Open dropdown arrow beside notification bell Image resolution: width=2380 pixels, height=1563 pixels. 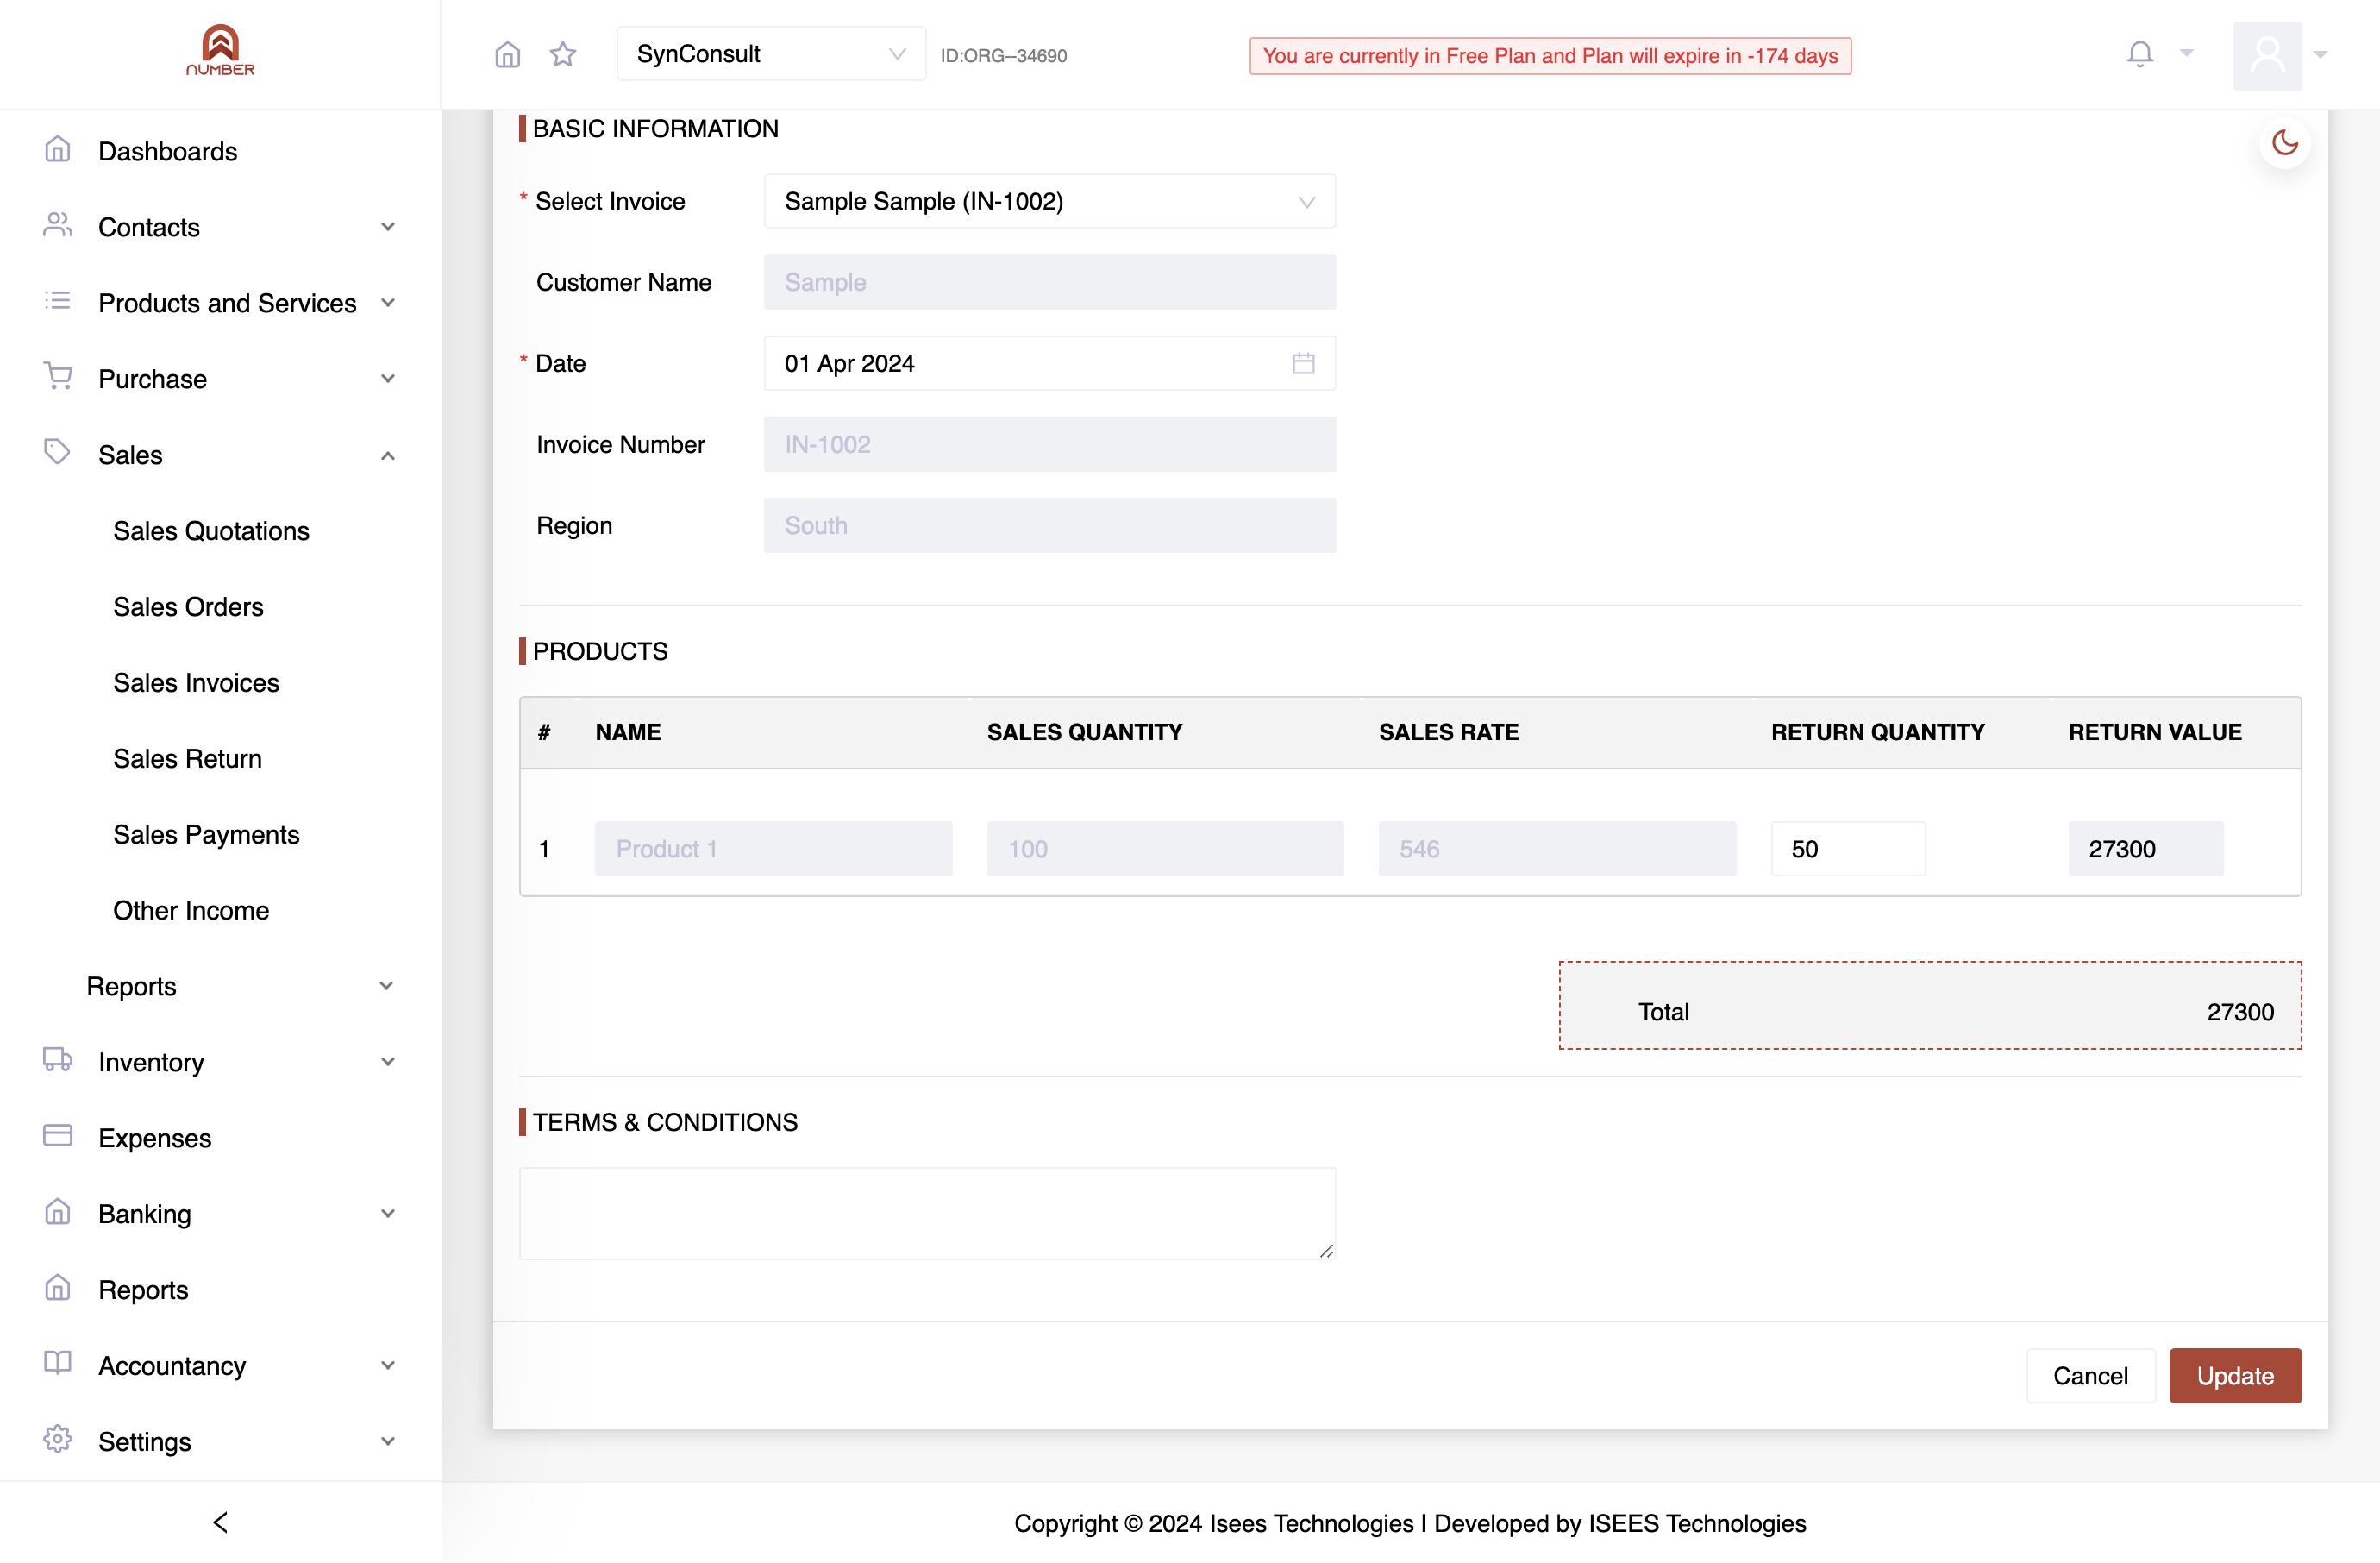coord(2187,54)
